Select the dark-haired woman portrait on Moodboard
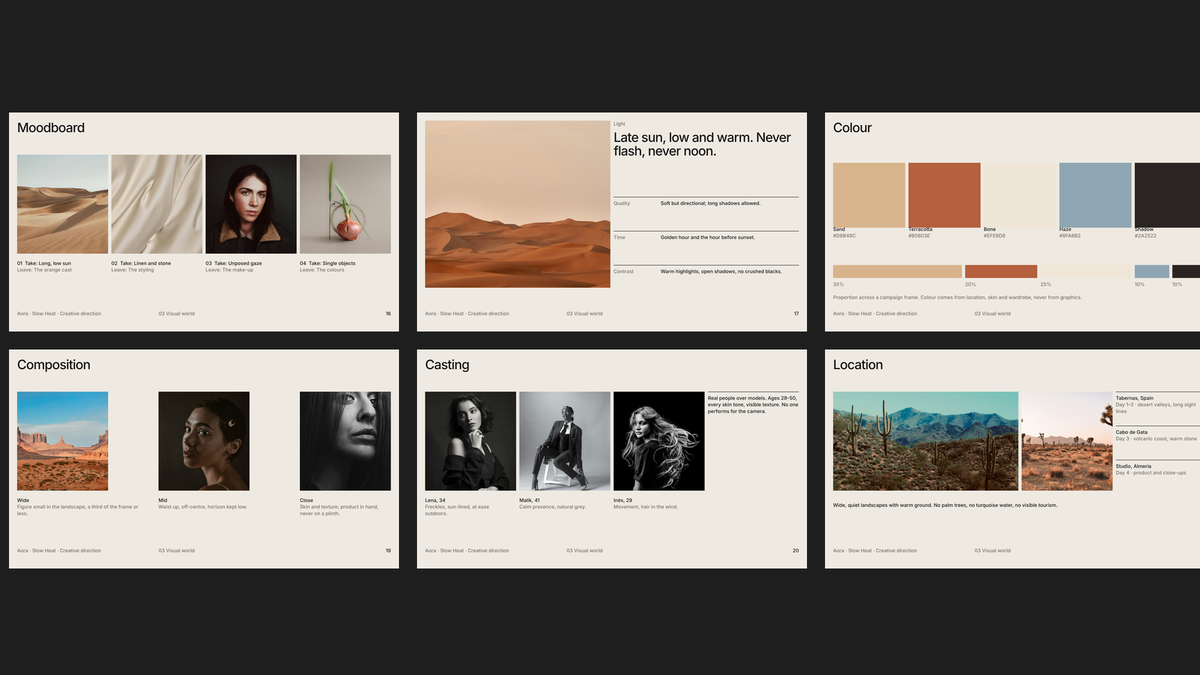Image resolution: width=1200 pixels, height=675 pixels. coord(251,204)
